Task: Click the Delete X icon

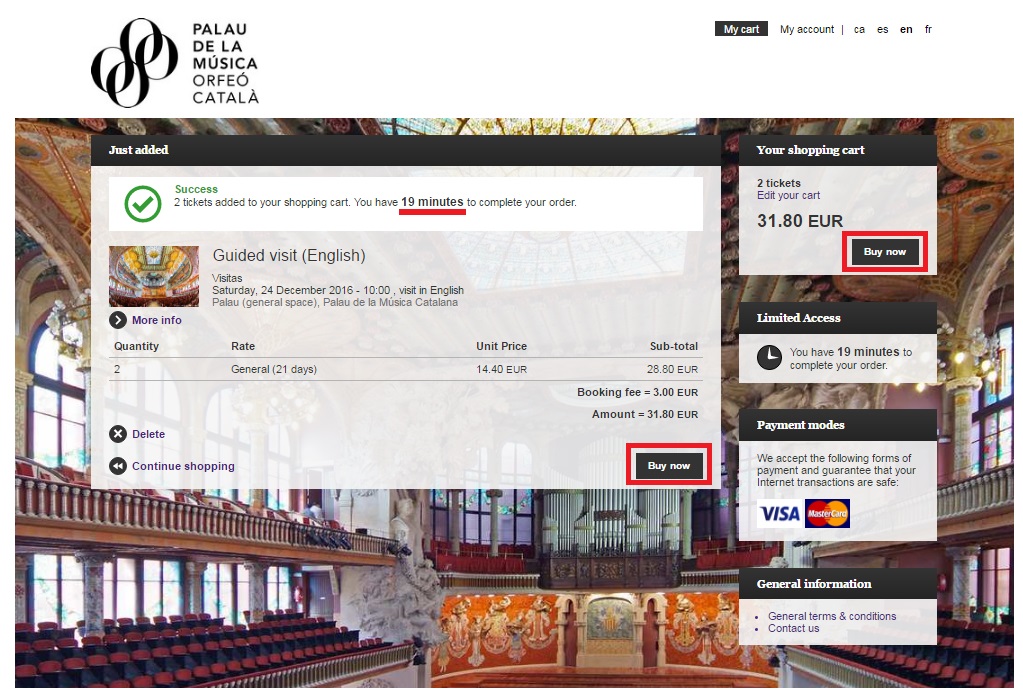Action: [117, 434]
